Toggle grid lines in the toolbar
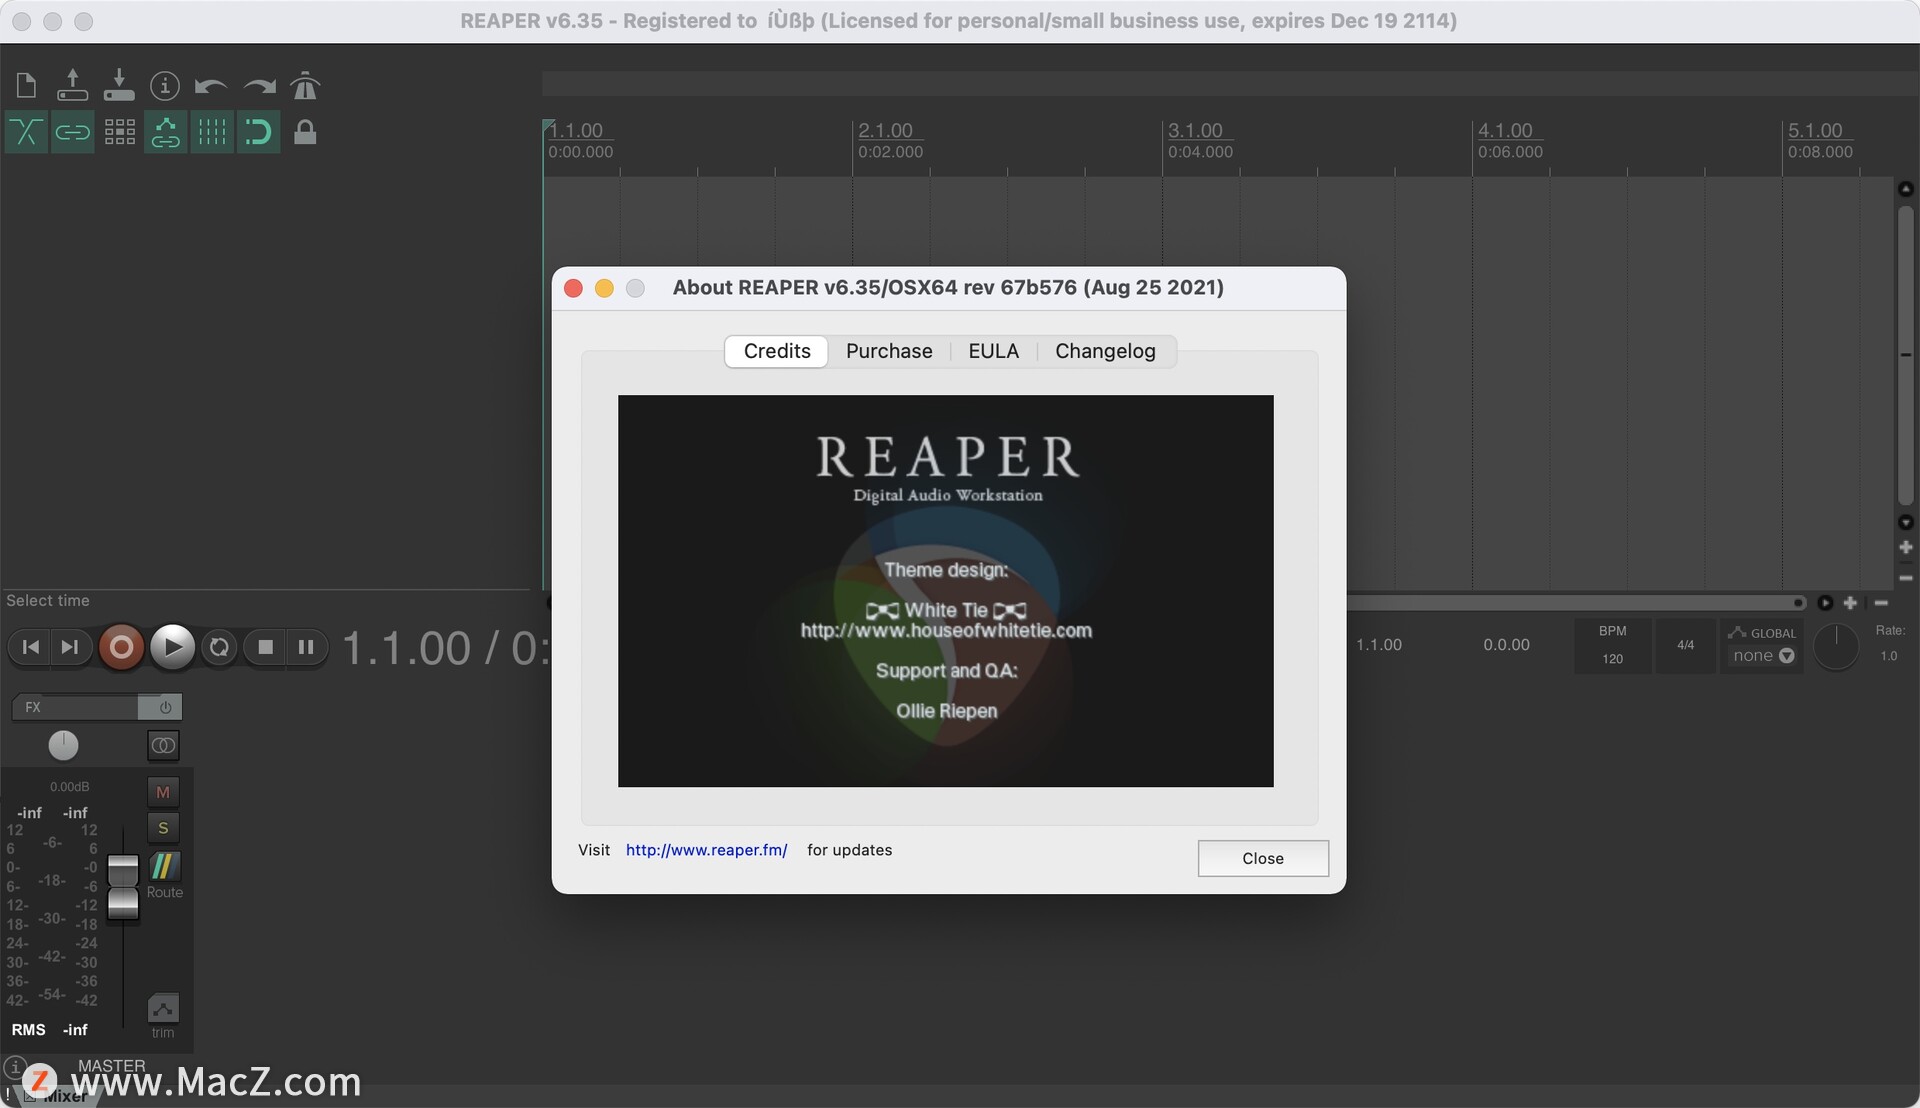 click(211, 132)
